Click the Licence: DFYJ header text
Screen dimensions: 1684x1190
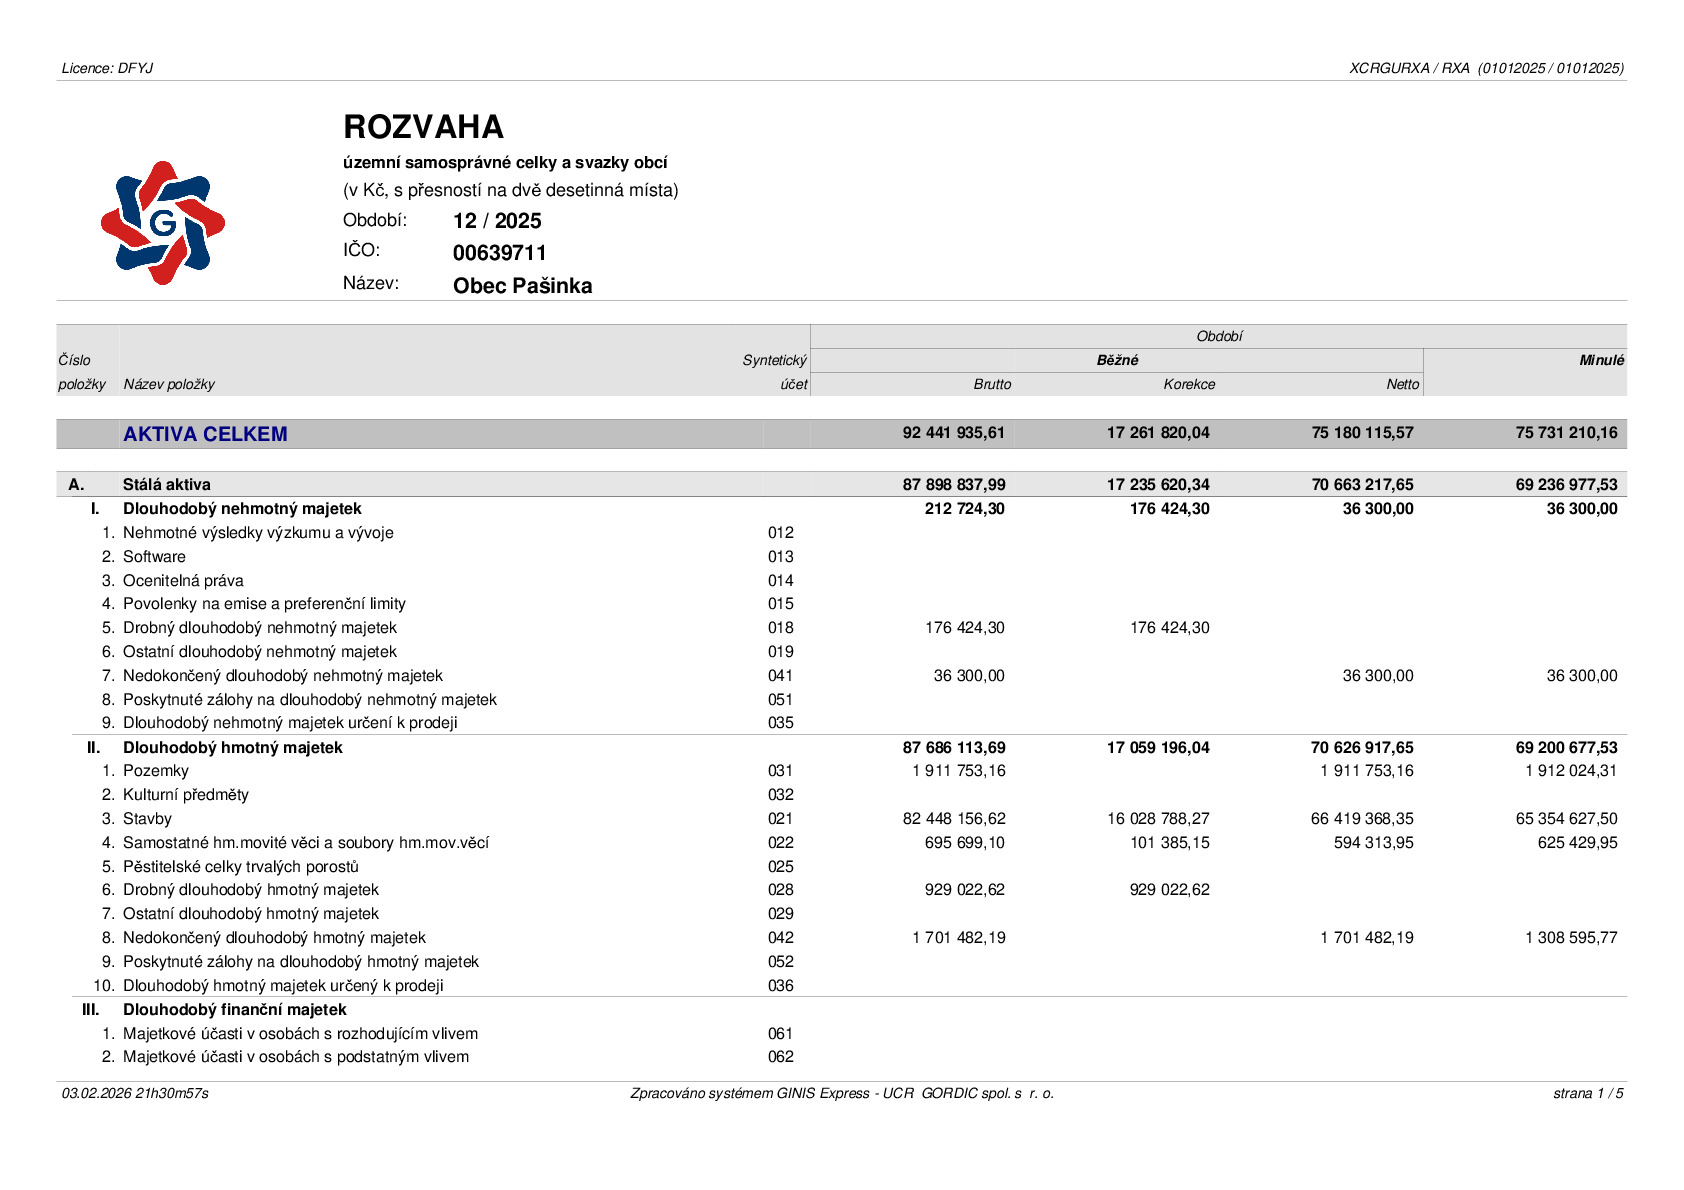[107, 68]
